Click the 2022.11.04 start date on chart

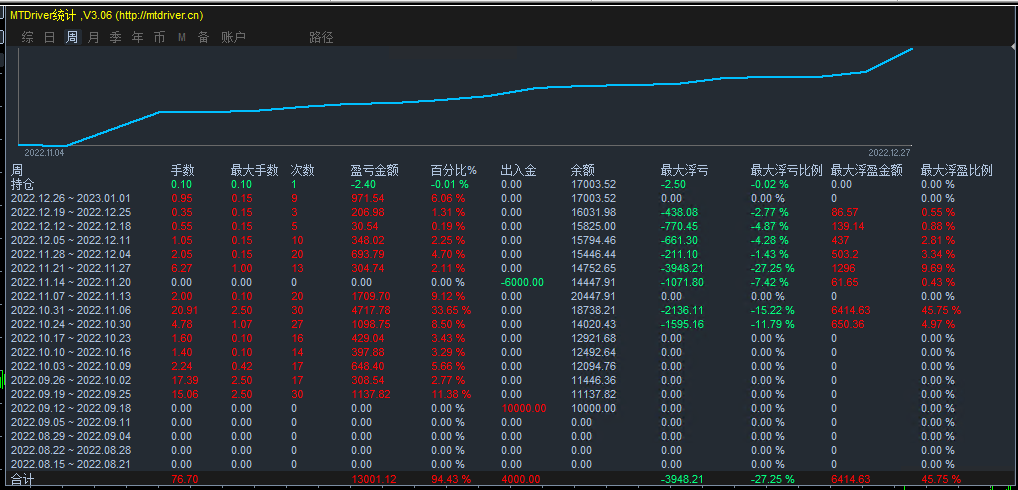[44, 153]
